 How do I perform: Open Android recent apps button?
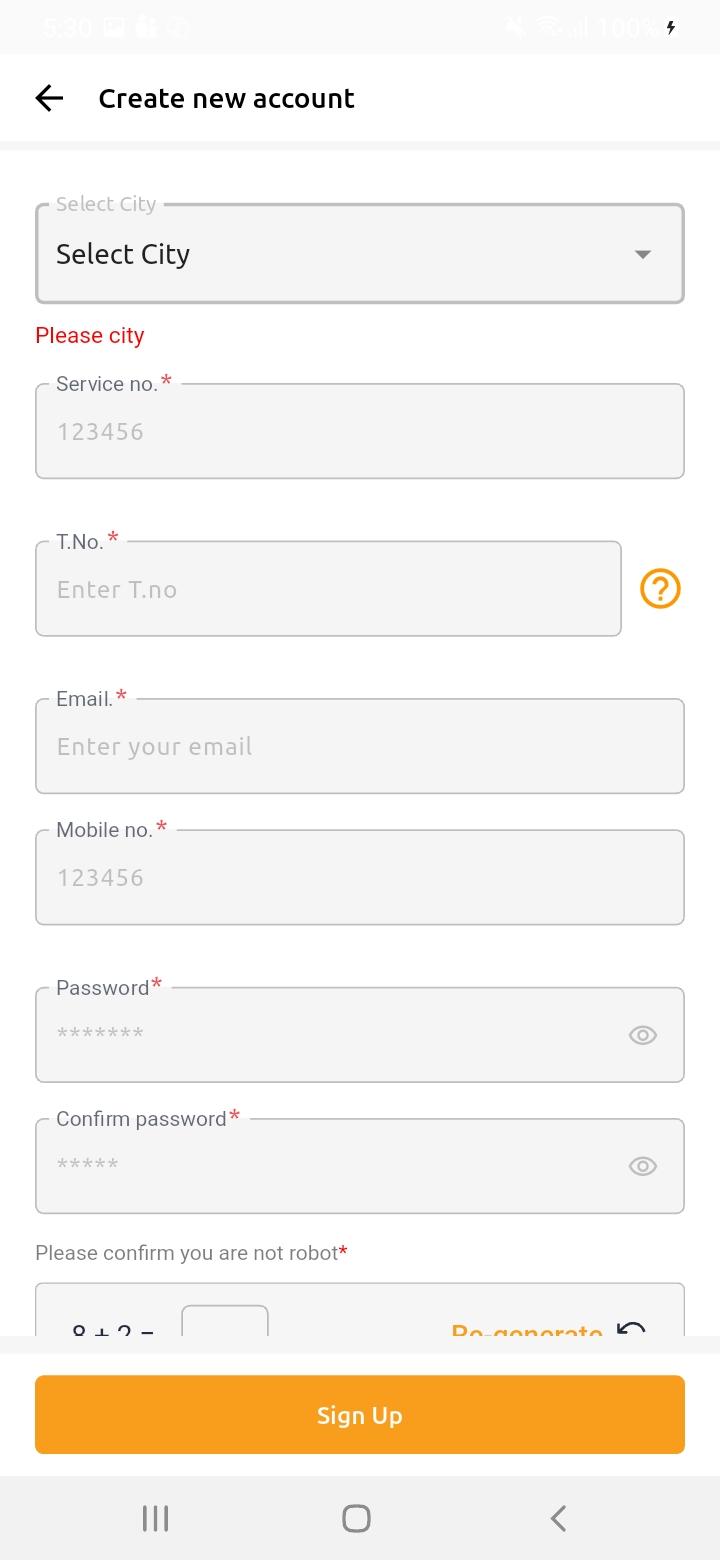(155, 1518)
